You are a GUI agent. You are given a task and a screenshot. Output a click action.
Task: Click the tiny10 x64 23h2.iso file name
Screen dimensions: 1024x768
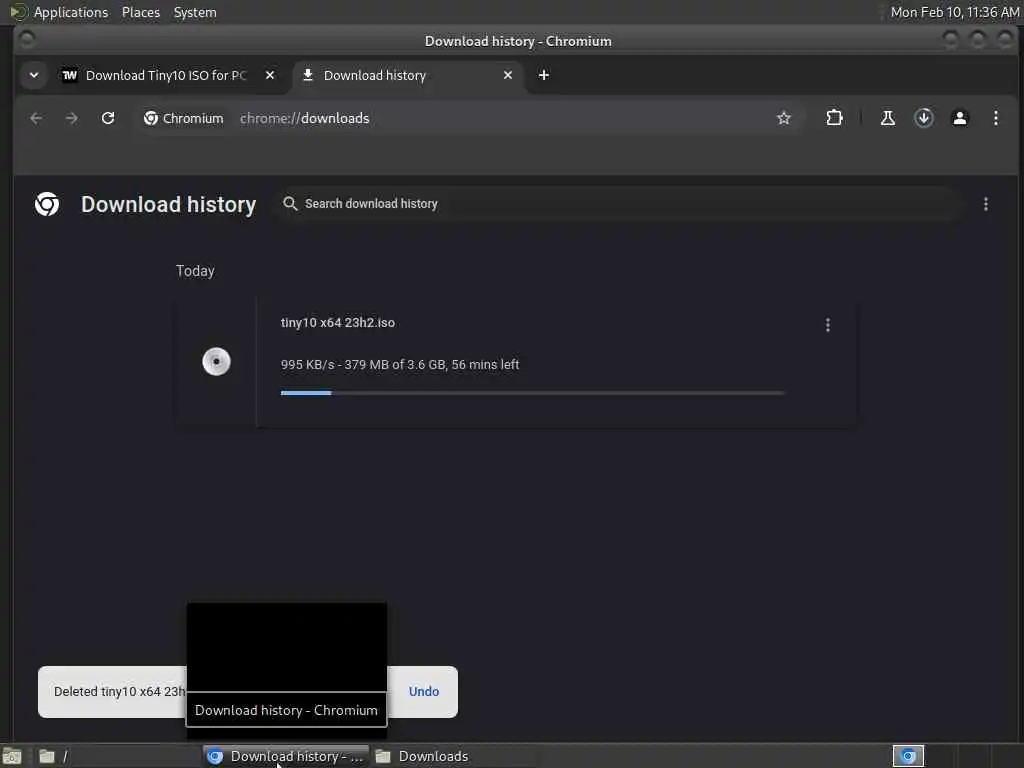click(338, 323)
